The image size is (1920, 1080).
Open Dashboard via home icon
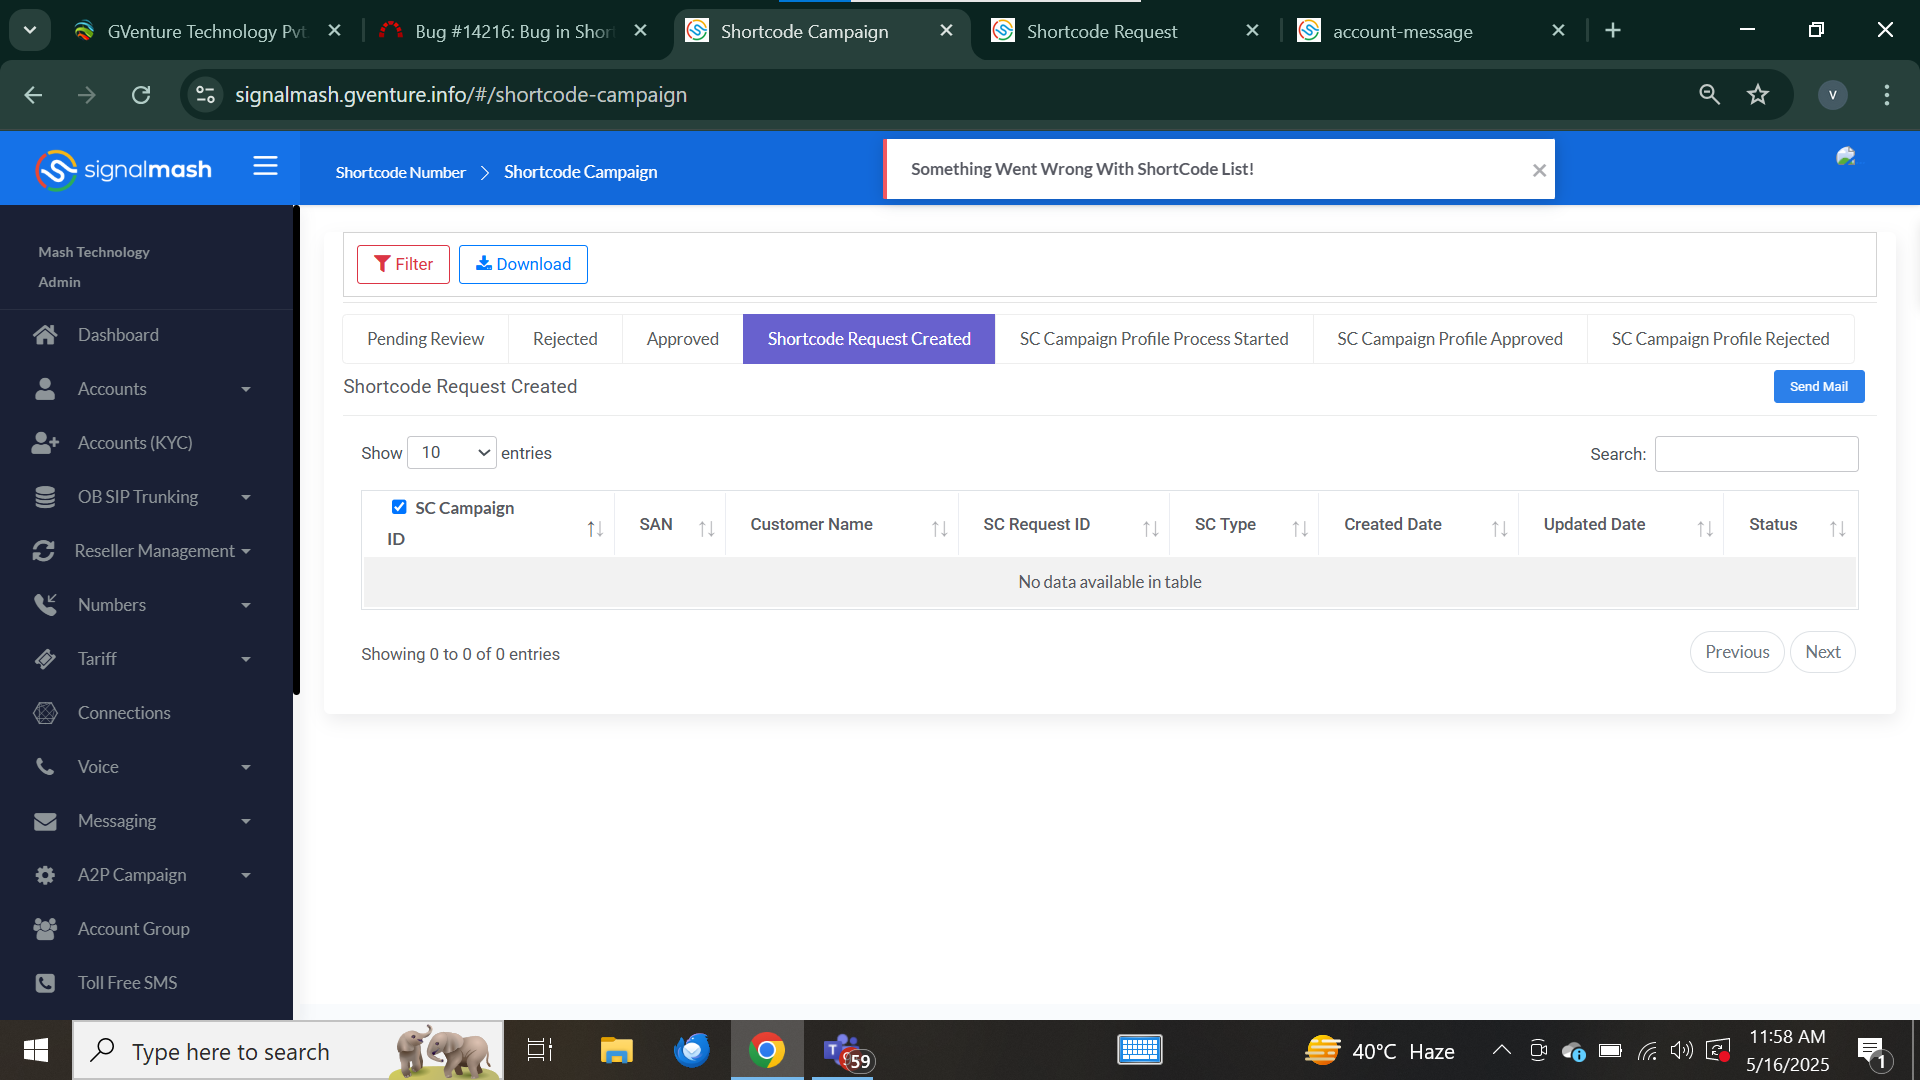[x=45, y=335]
